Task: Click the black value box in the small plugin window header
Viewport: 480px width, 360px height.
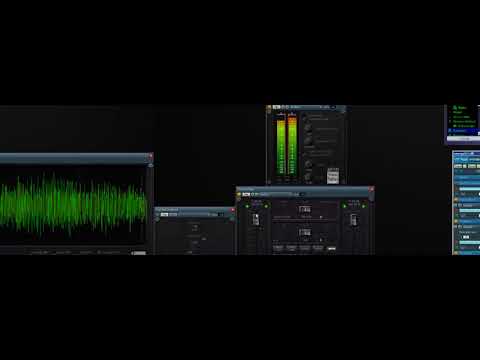Action: [221, 214]
